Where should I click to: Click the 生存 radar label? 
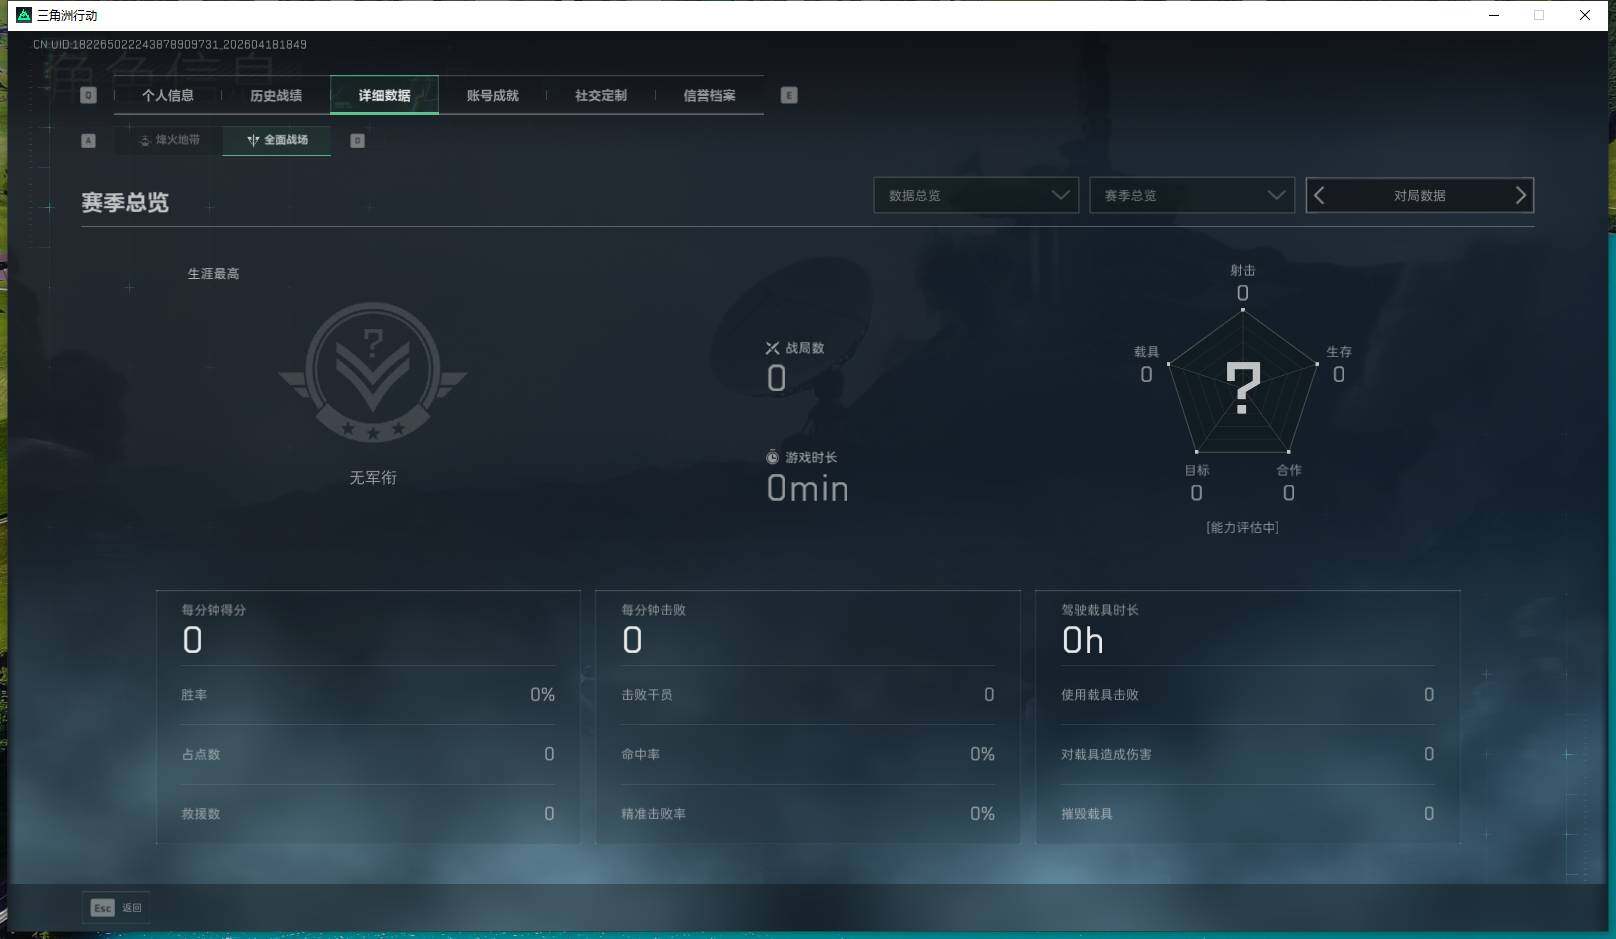pyautogui.click(x=1339, y=352)
